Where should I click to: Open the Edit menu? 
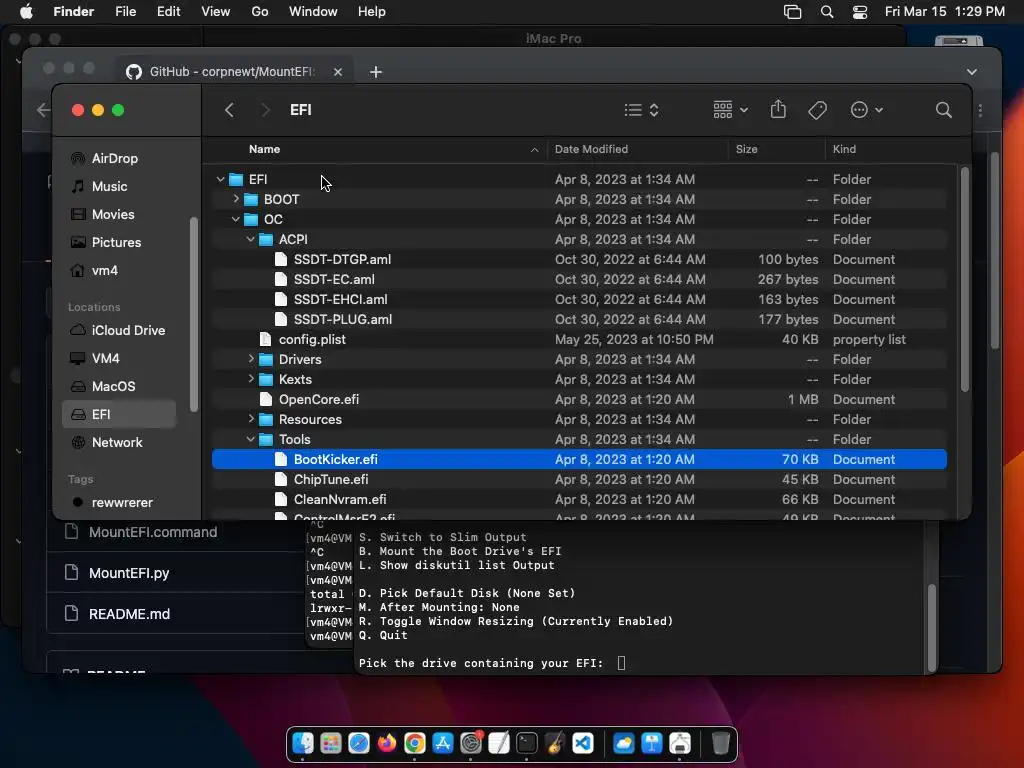tap(168, 11)
